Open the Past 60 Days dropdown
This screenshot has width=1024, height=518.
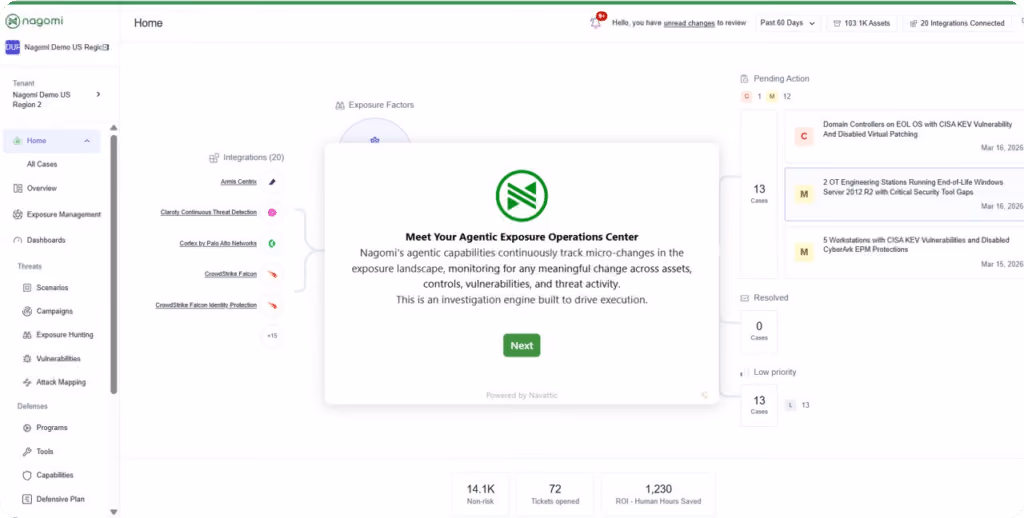(788, 23)
